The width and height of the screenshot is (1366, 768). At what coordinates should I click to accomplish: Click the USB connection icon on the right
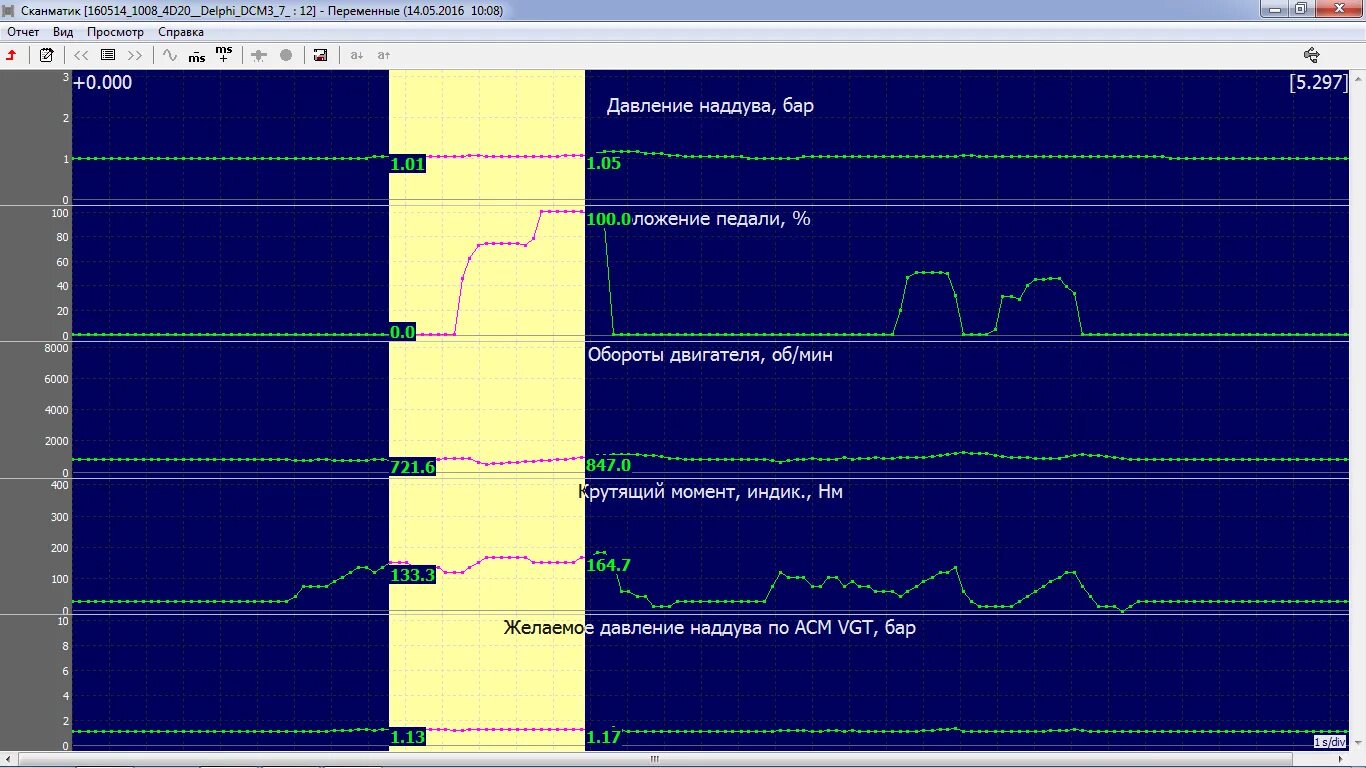1312,55
